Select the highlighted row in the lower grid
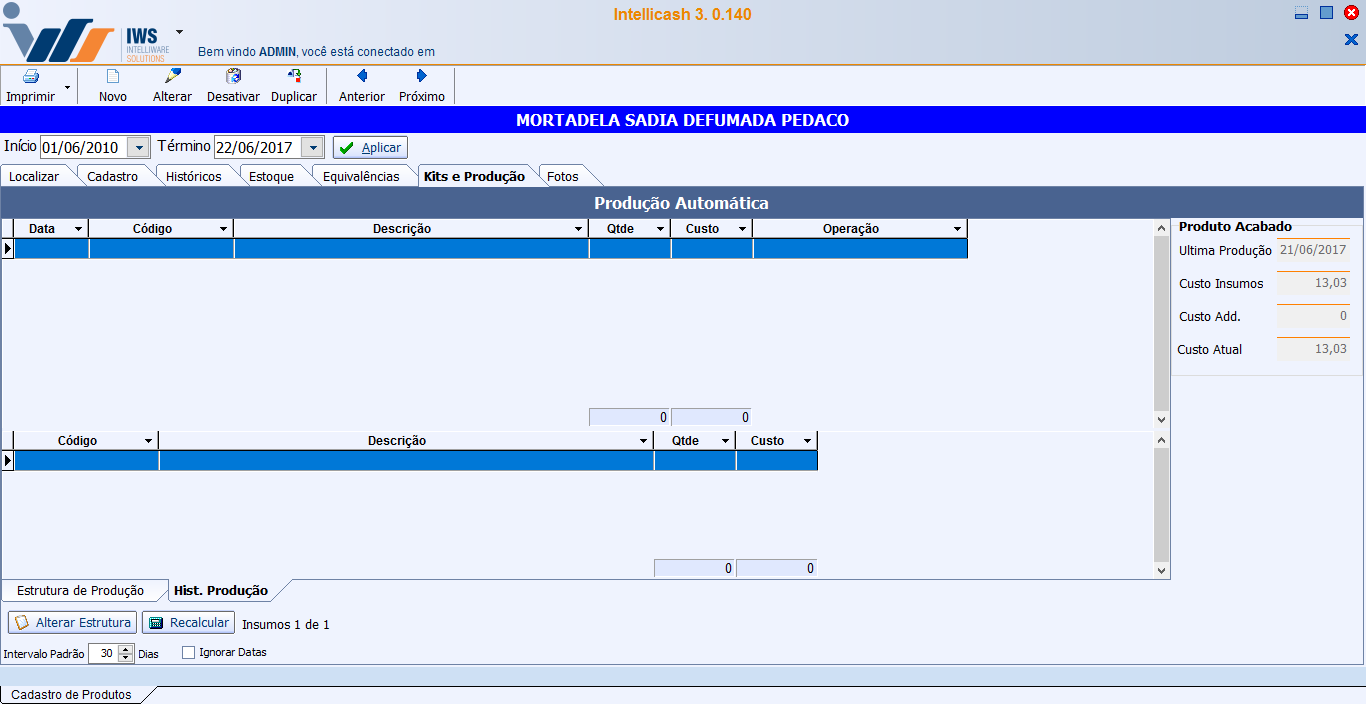The width and height of the screenshot is (1366, 704). [415, 460]
